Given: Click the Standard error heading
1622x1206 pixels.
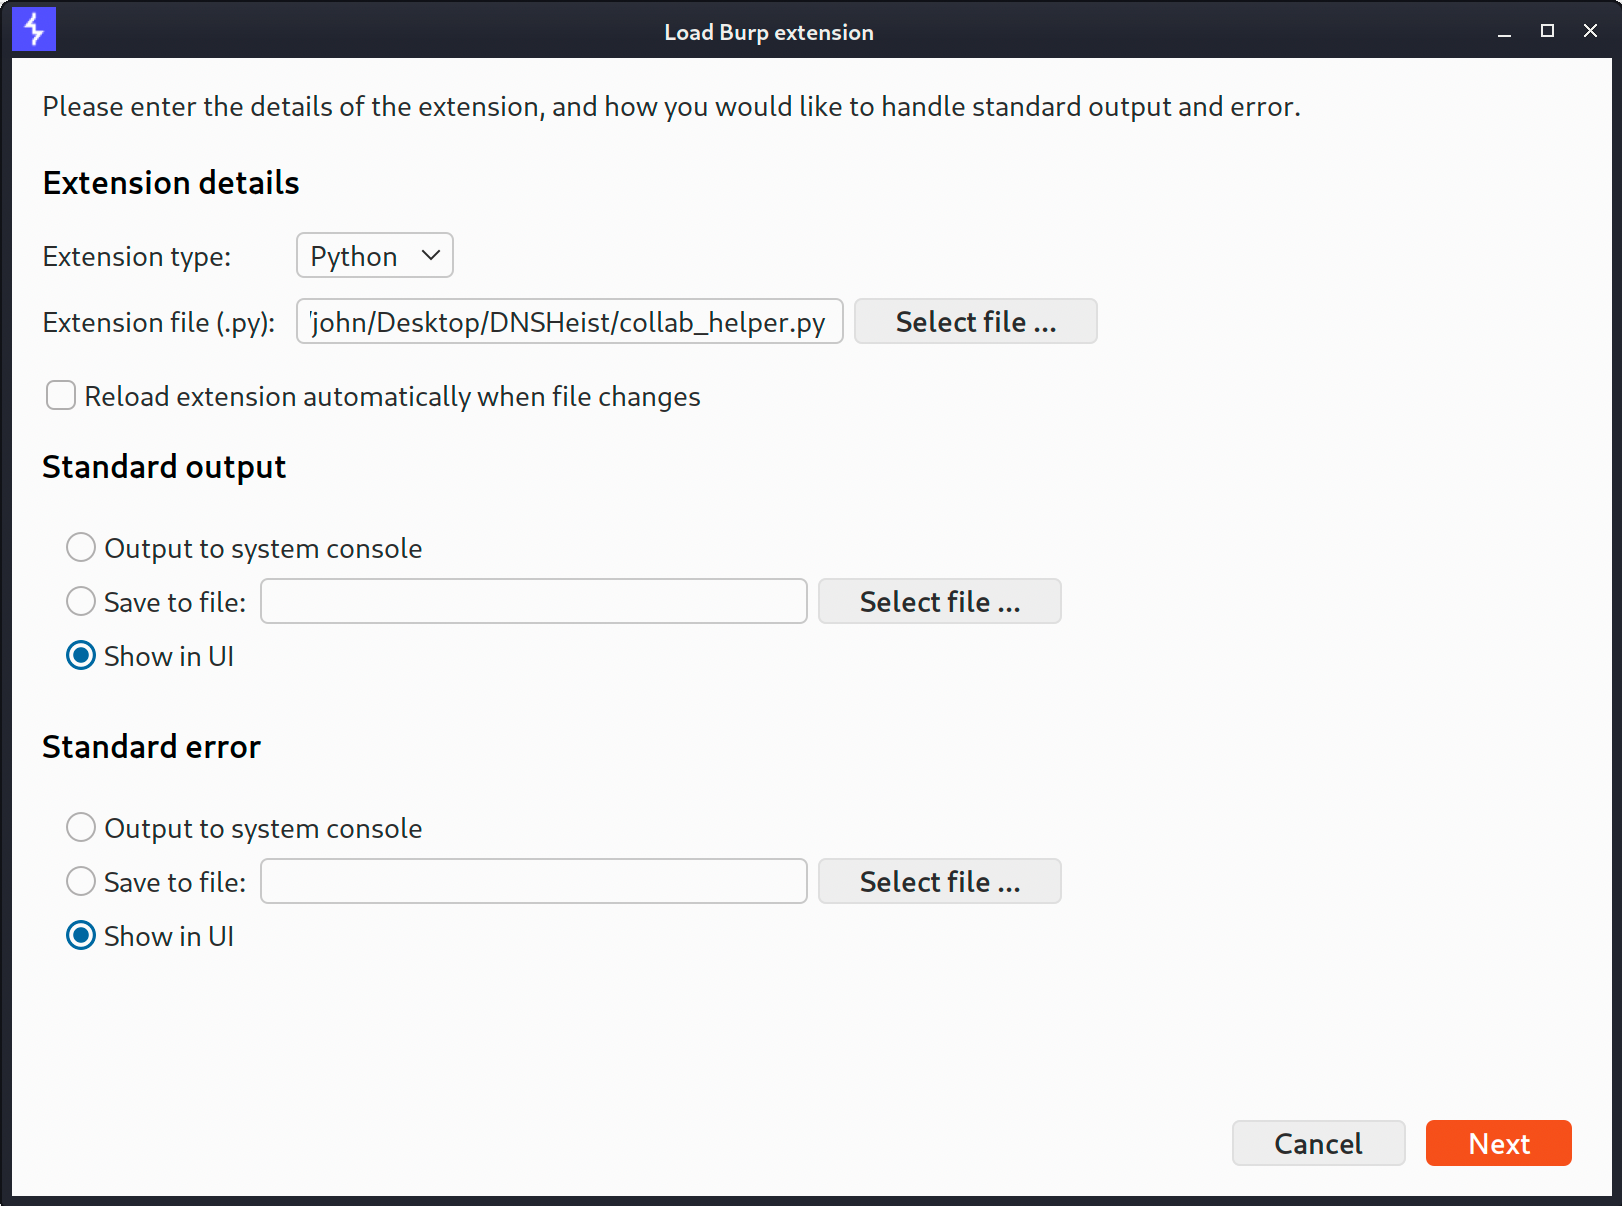Looking at the screenshot, I should pyautogui.click(x=151, y=747).
